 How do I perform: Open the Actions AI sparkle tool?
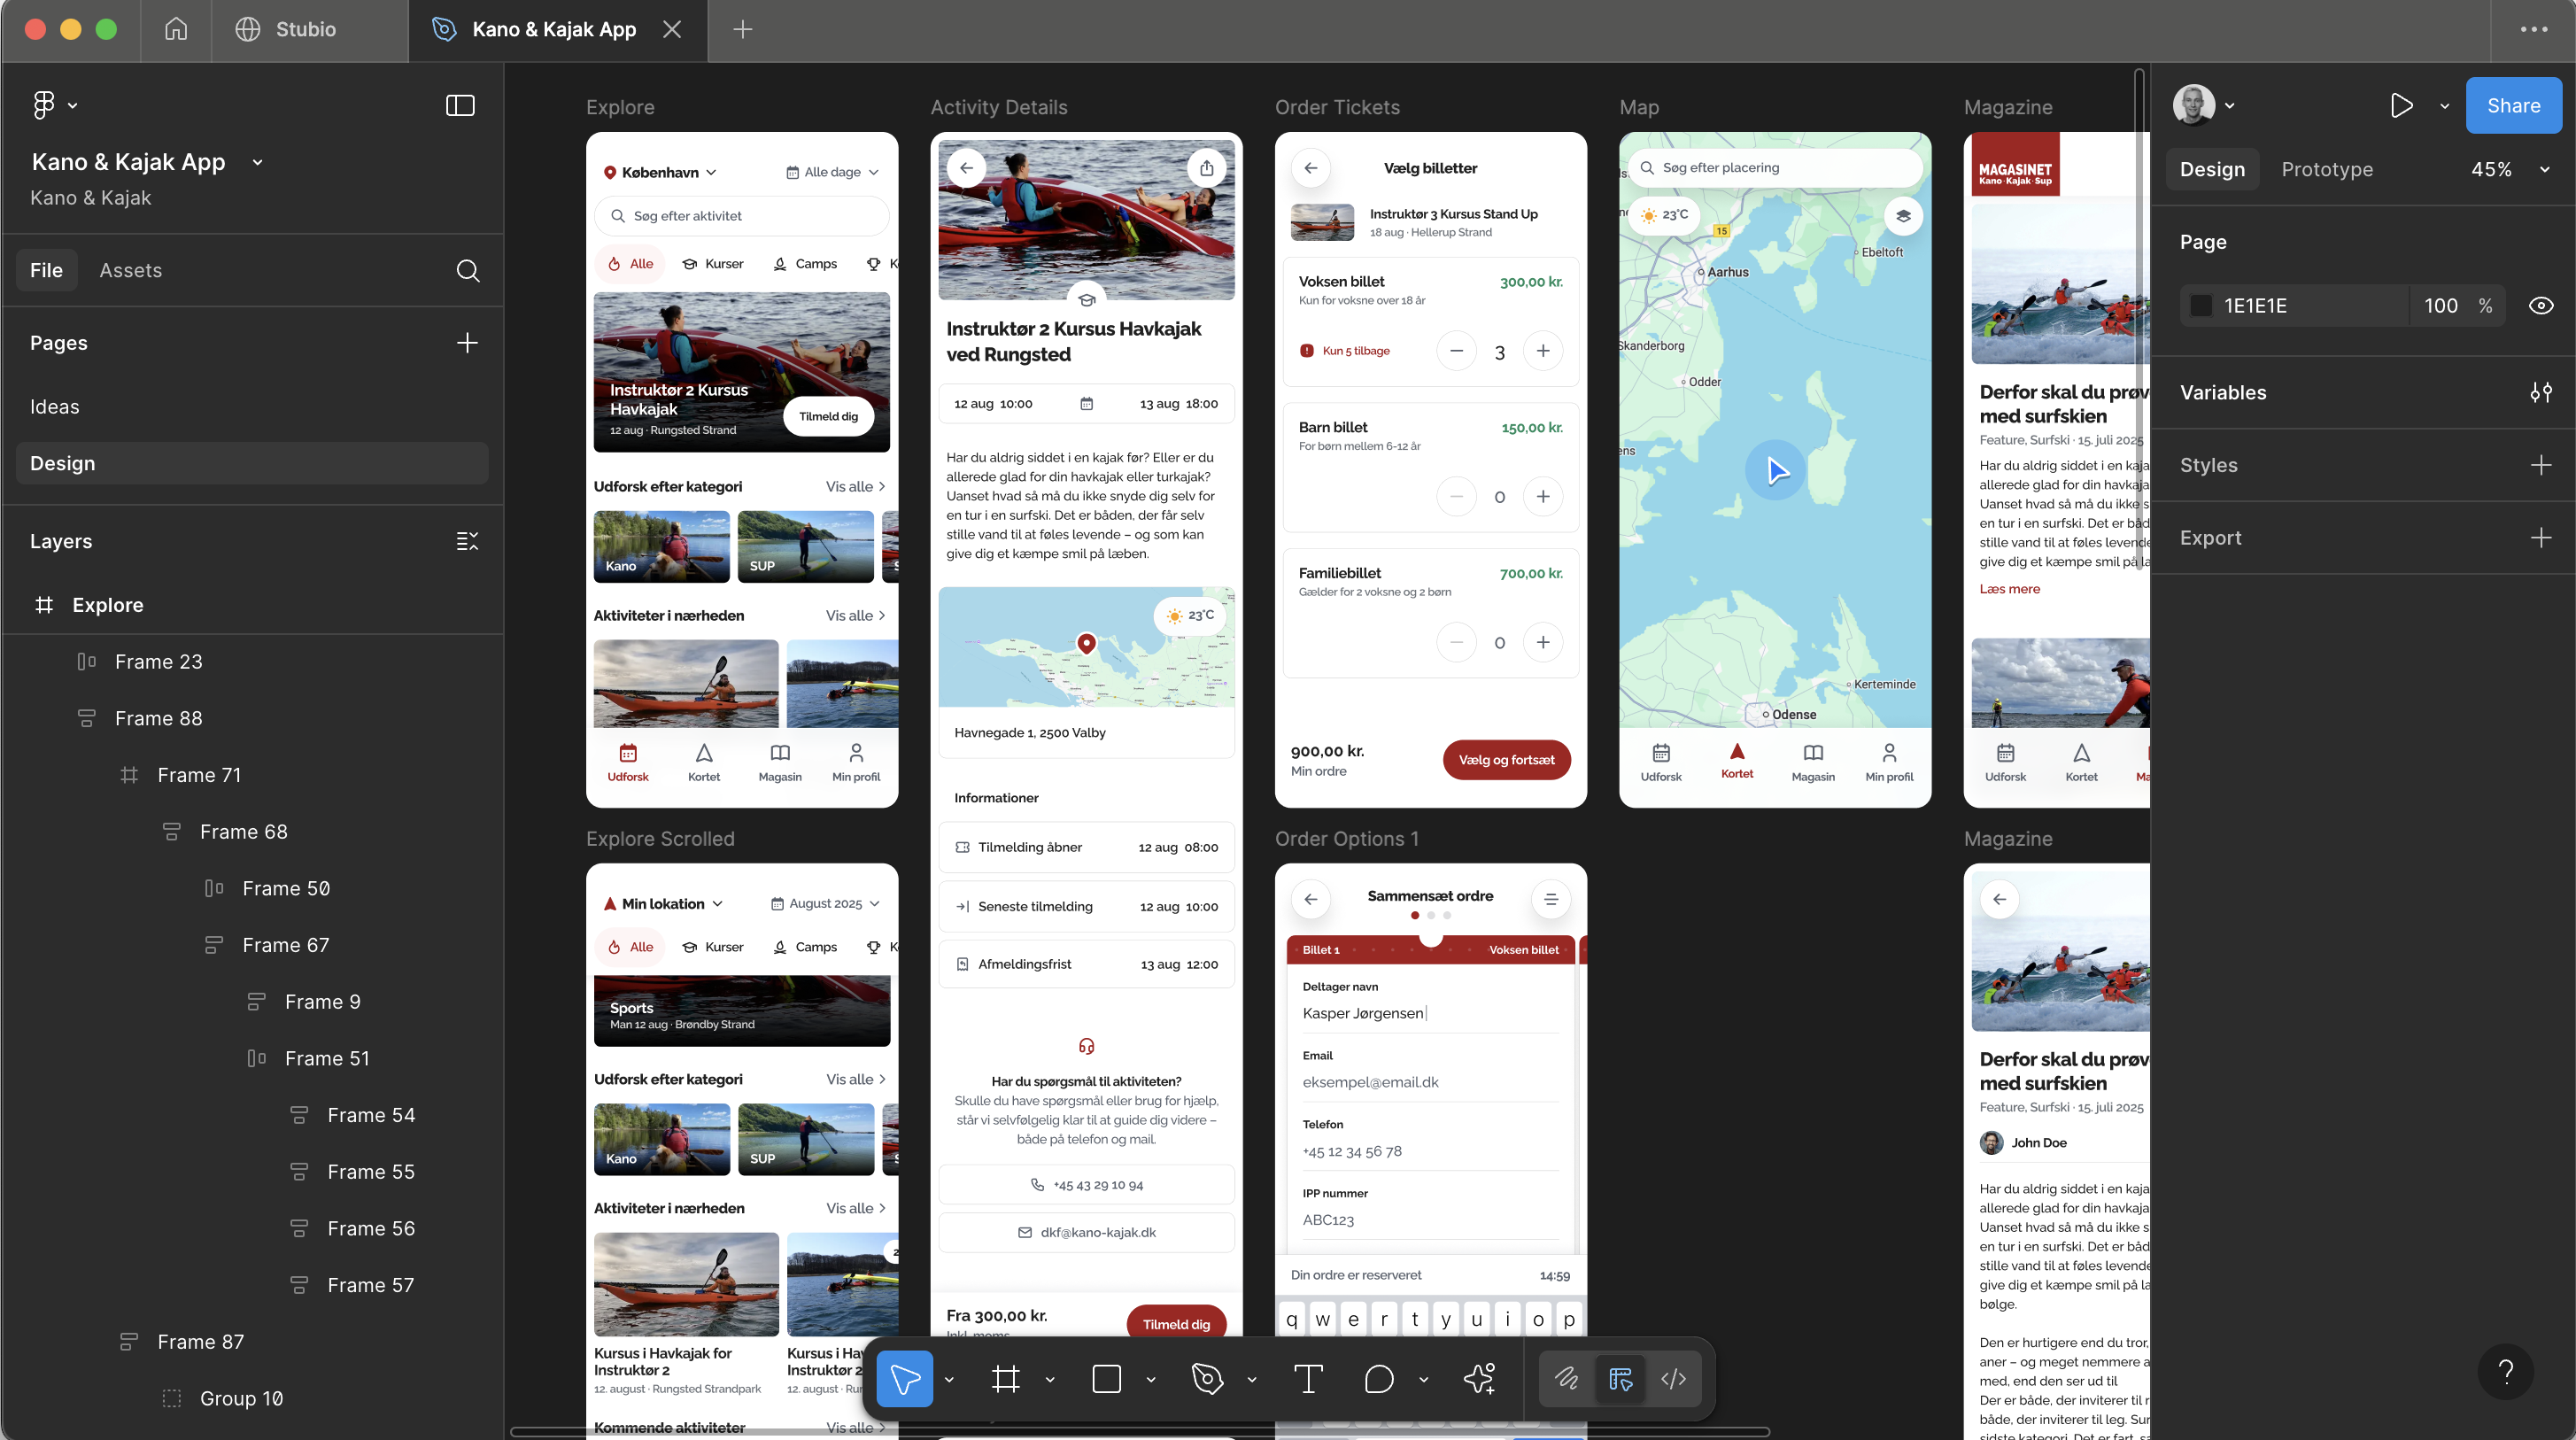tap(1479, 1379)
